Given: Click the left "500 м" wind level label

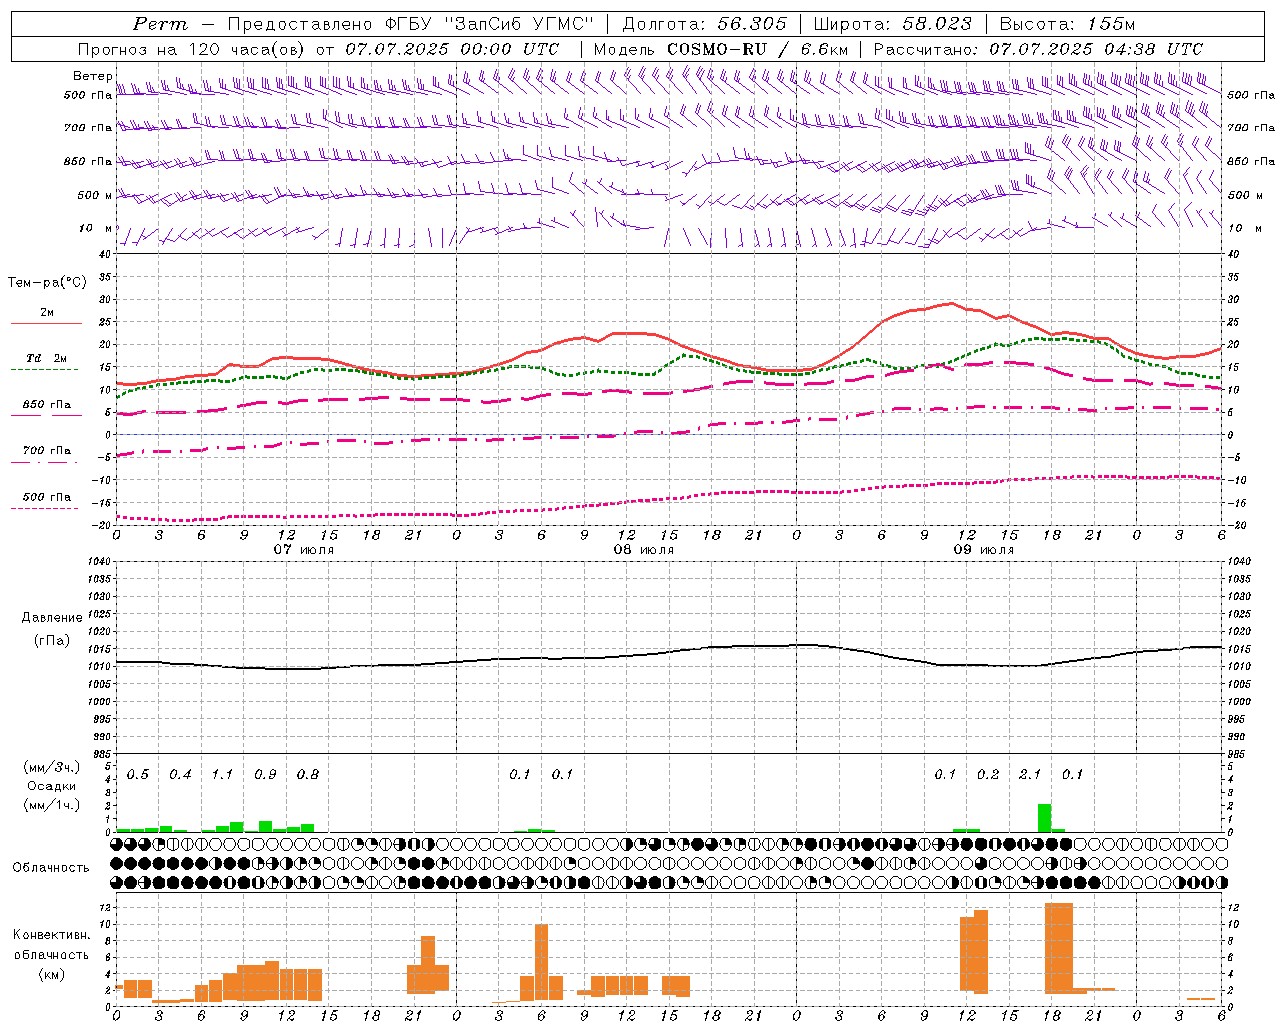Looking at the screenshot, I should (x=94, y=195).
